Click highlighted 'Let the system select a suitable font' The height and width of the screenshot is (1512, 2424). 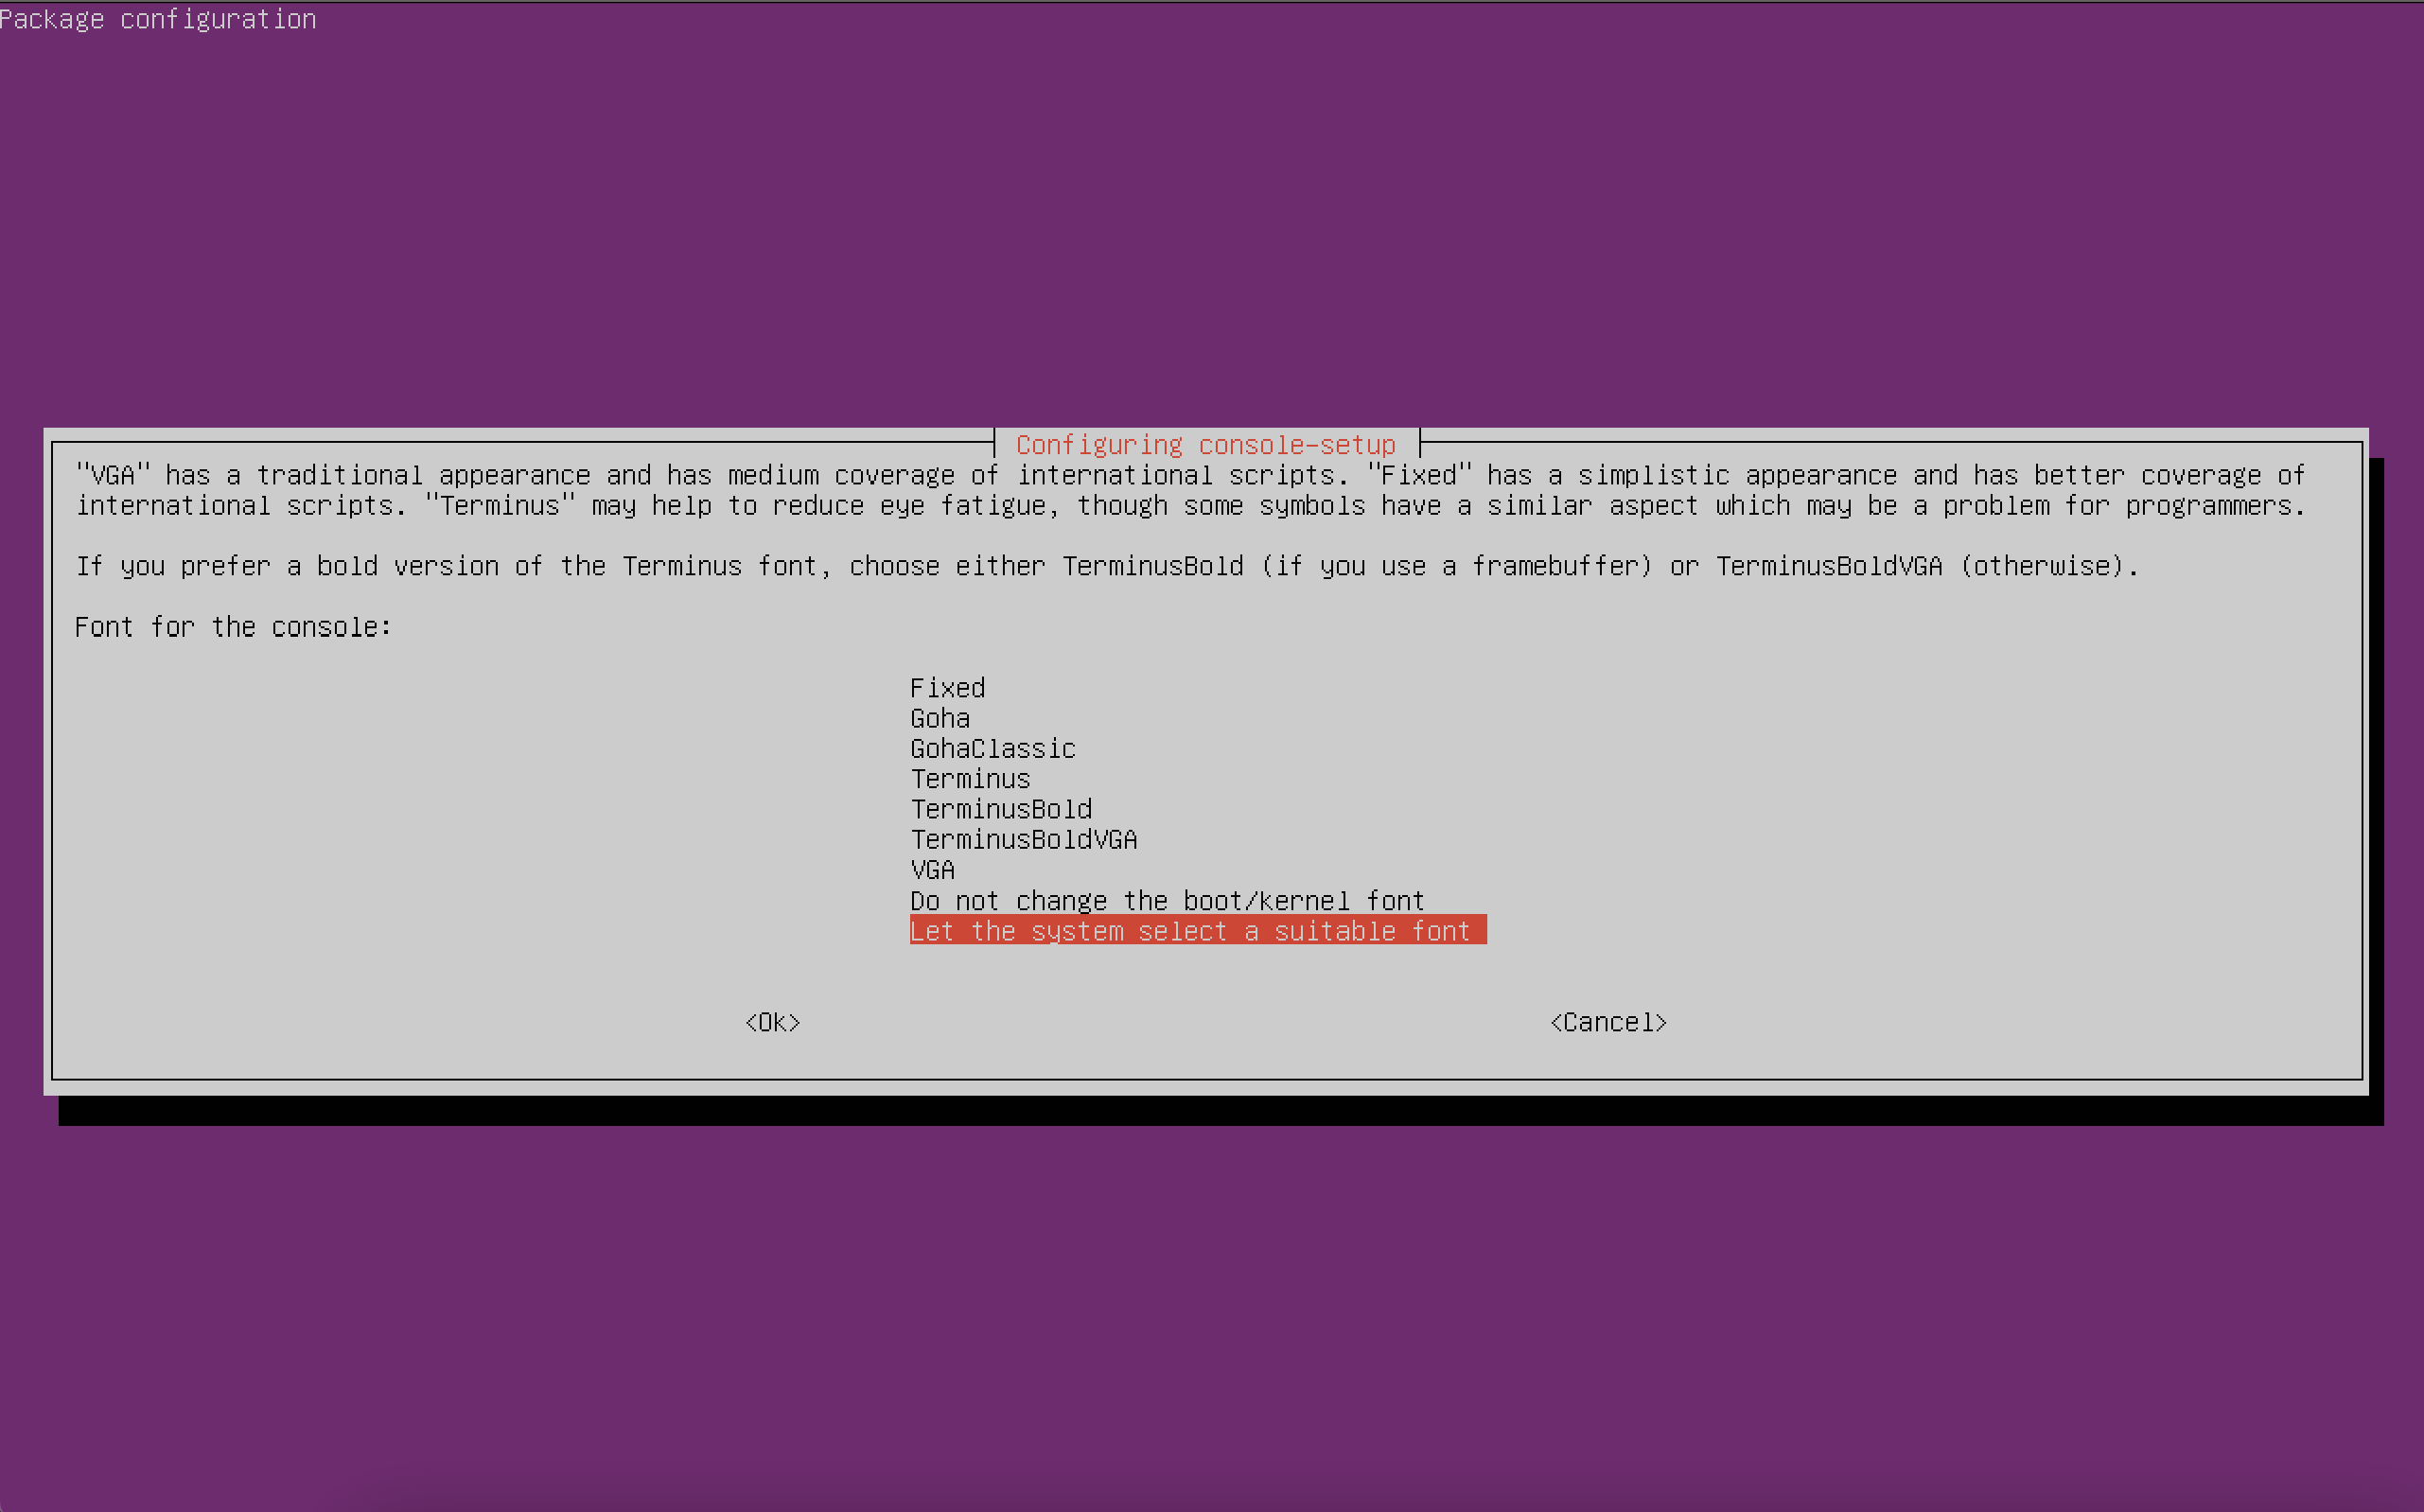coord(1196,930)
